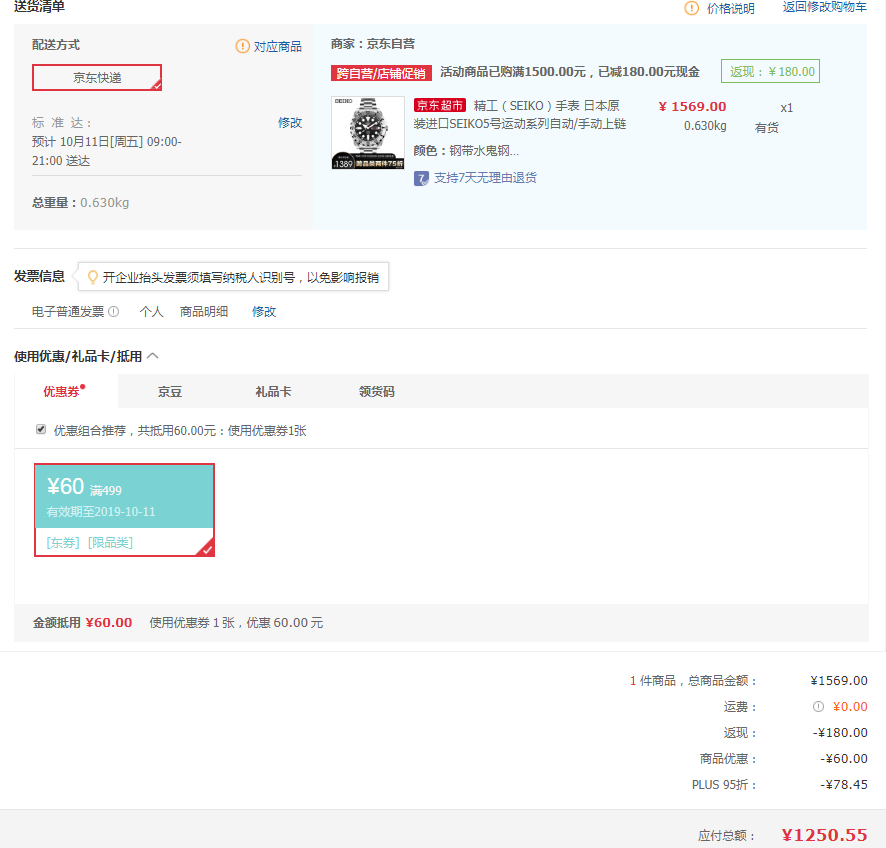The width and height of the screenshot is (886, 848).
Task: Open the 精工 SEIKO watch product title
Action: pos(520,115)
